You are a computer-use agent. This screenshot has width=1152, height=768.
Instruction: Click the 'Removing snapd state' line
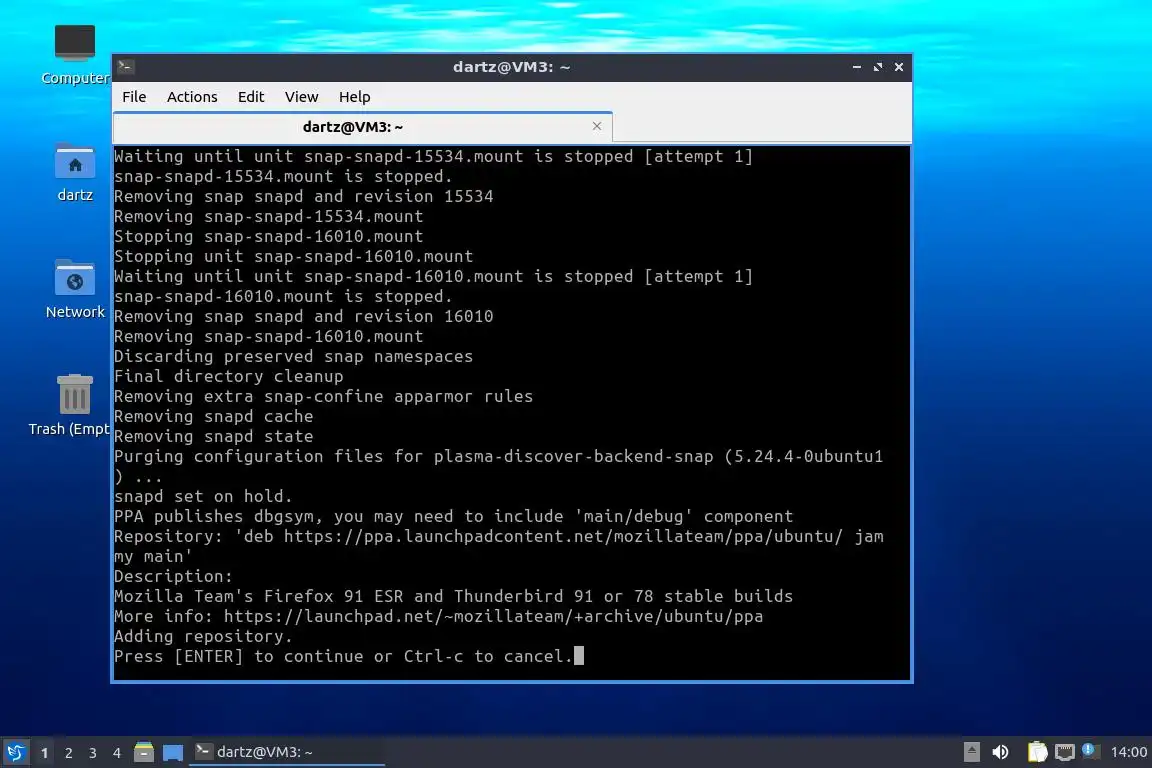click(x=213, y=437)
